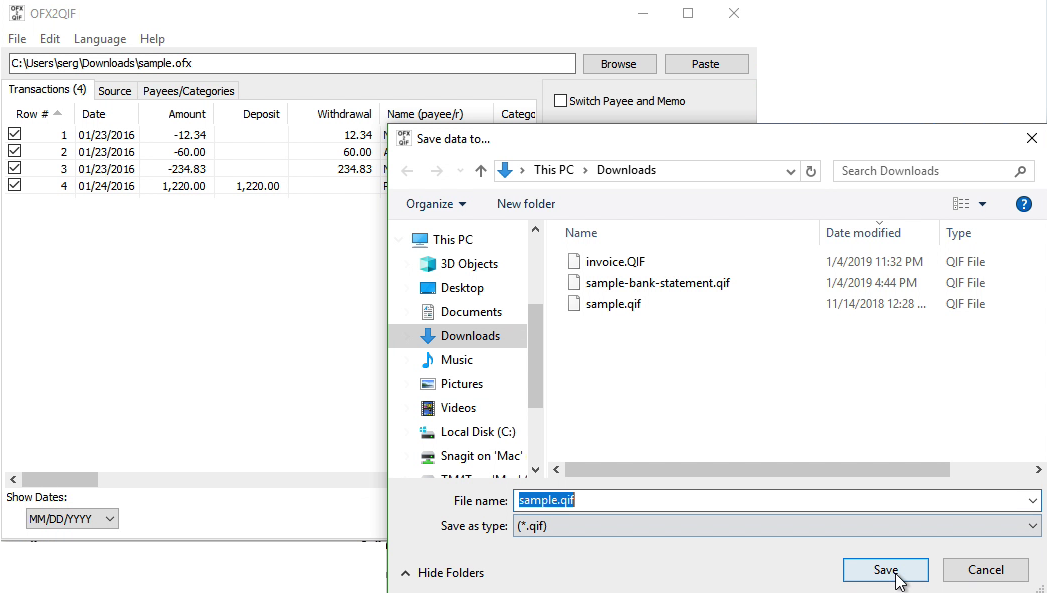Click the Browse button
This screenshot has width=1047, height=593.
pos(619,64)
